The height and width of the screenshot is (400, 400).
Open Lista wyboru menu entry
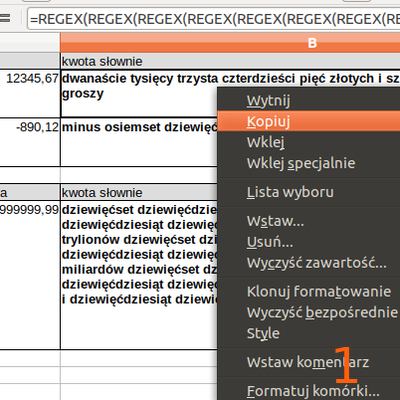[x=309, y=192]
